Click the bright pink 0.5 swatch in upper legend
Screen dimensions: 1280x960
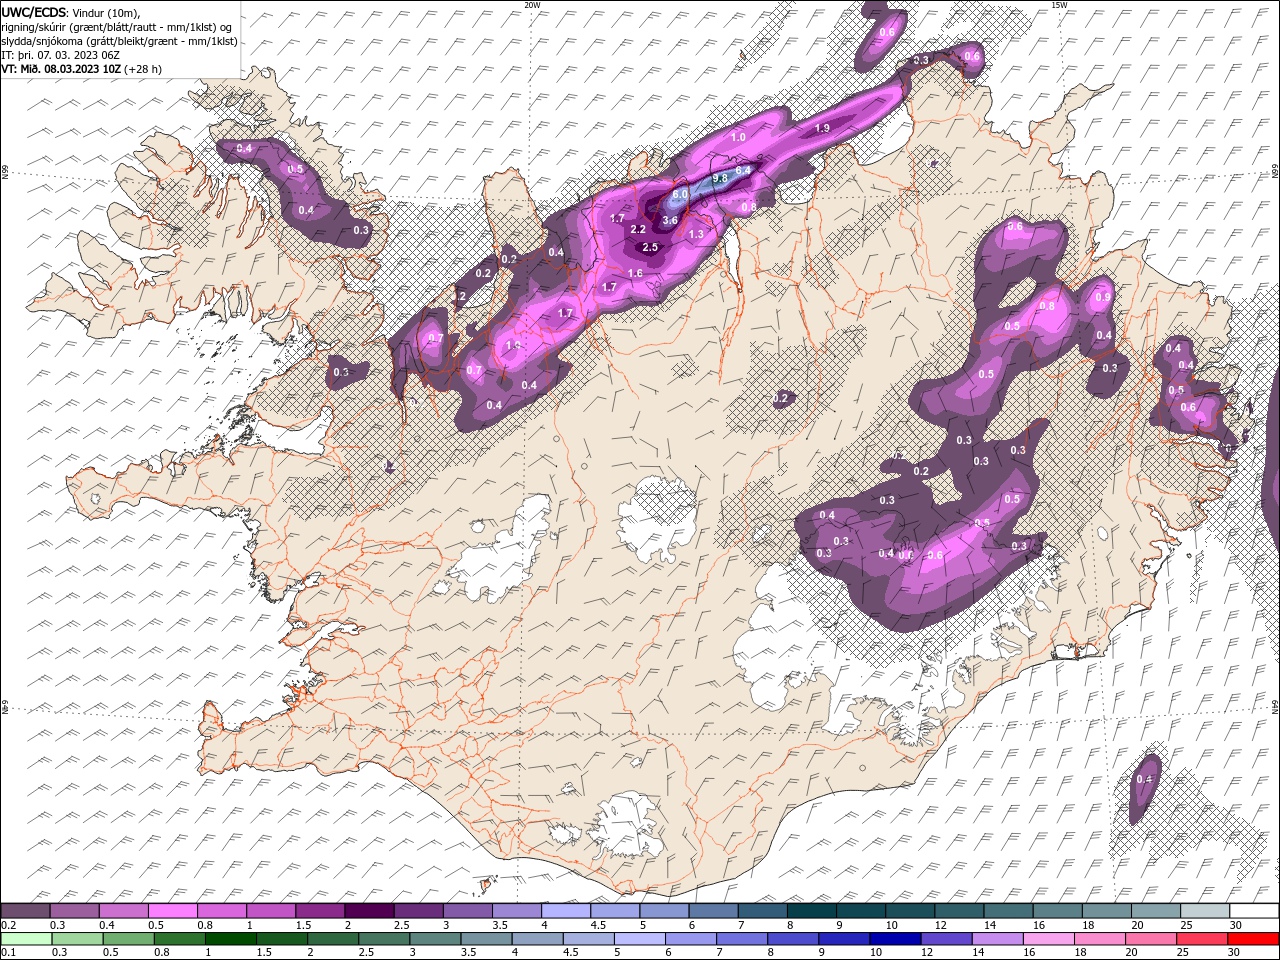(x=172, y=910)
